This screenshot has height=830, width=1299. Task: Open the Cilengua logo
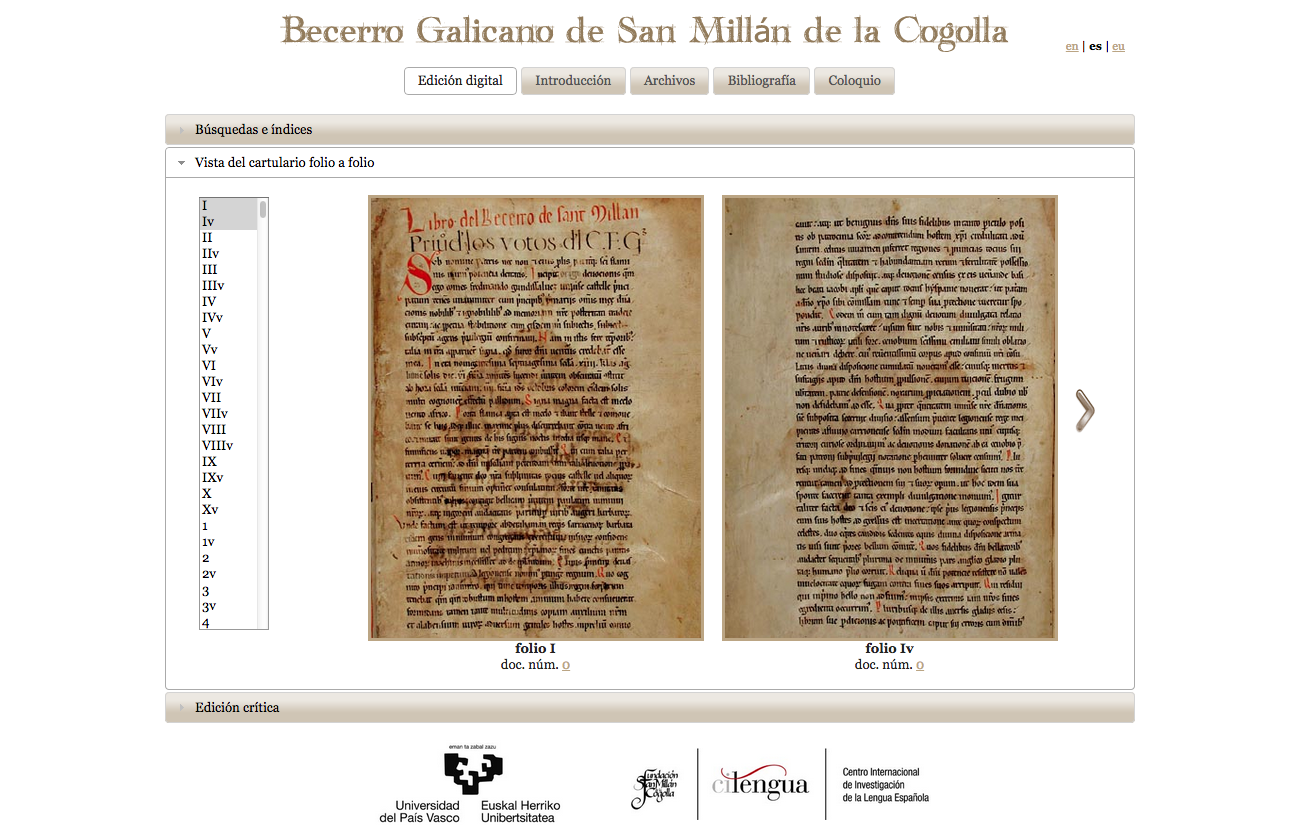(760, 784)
